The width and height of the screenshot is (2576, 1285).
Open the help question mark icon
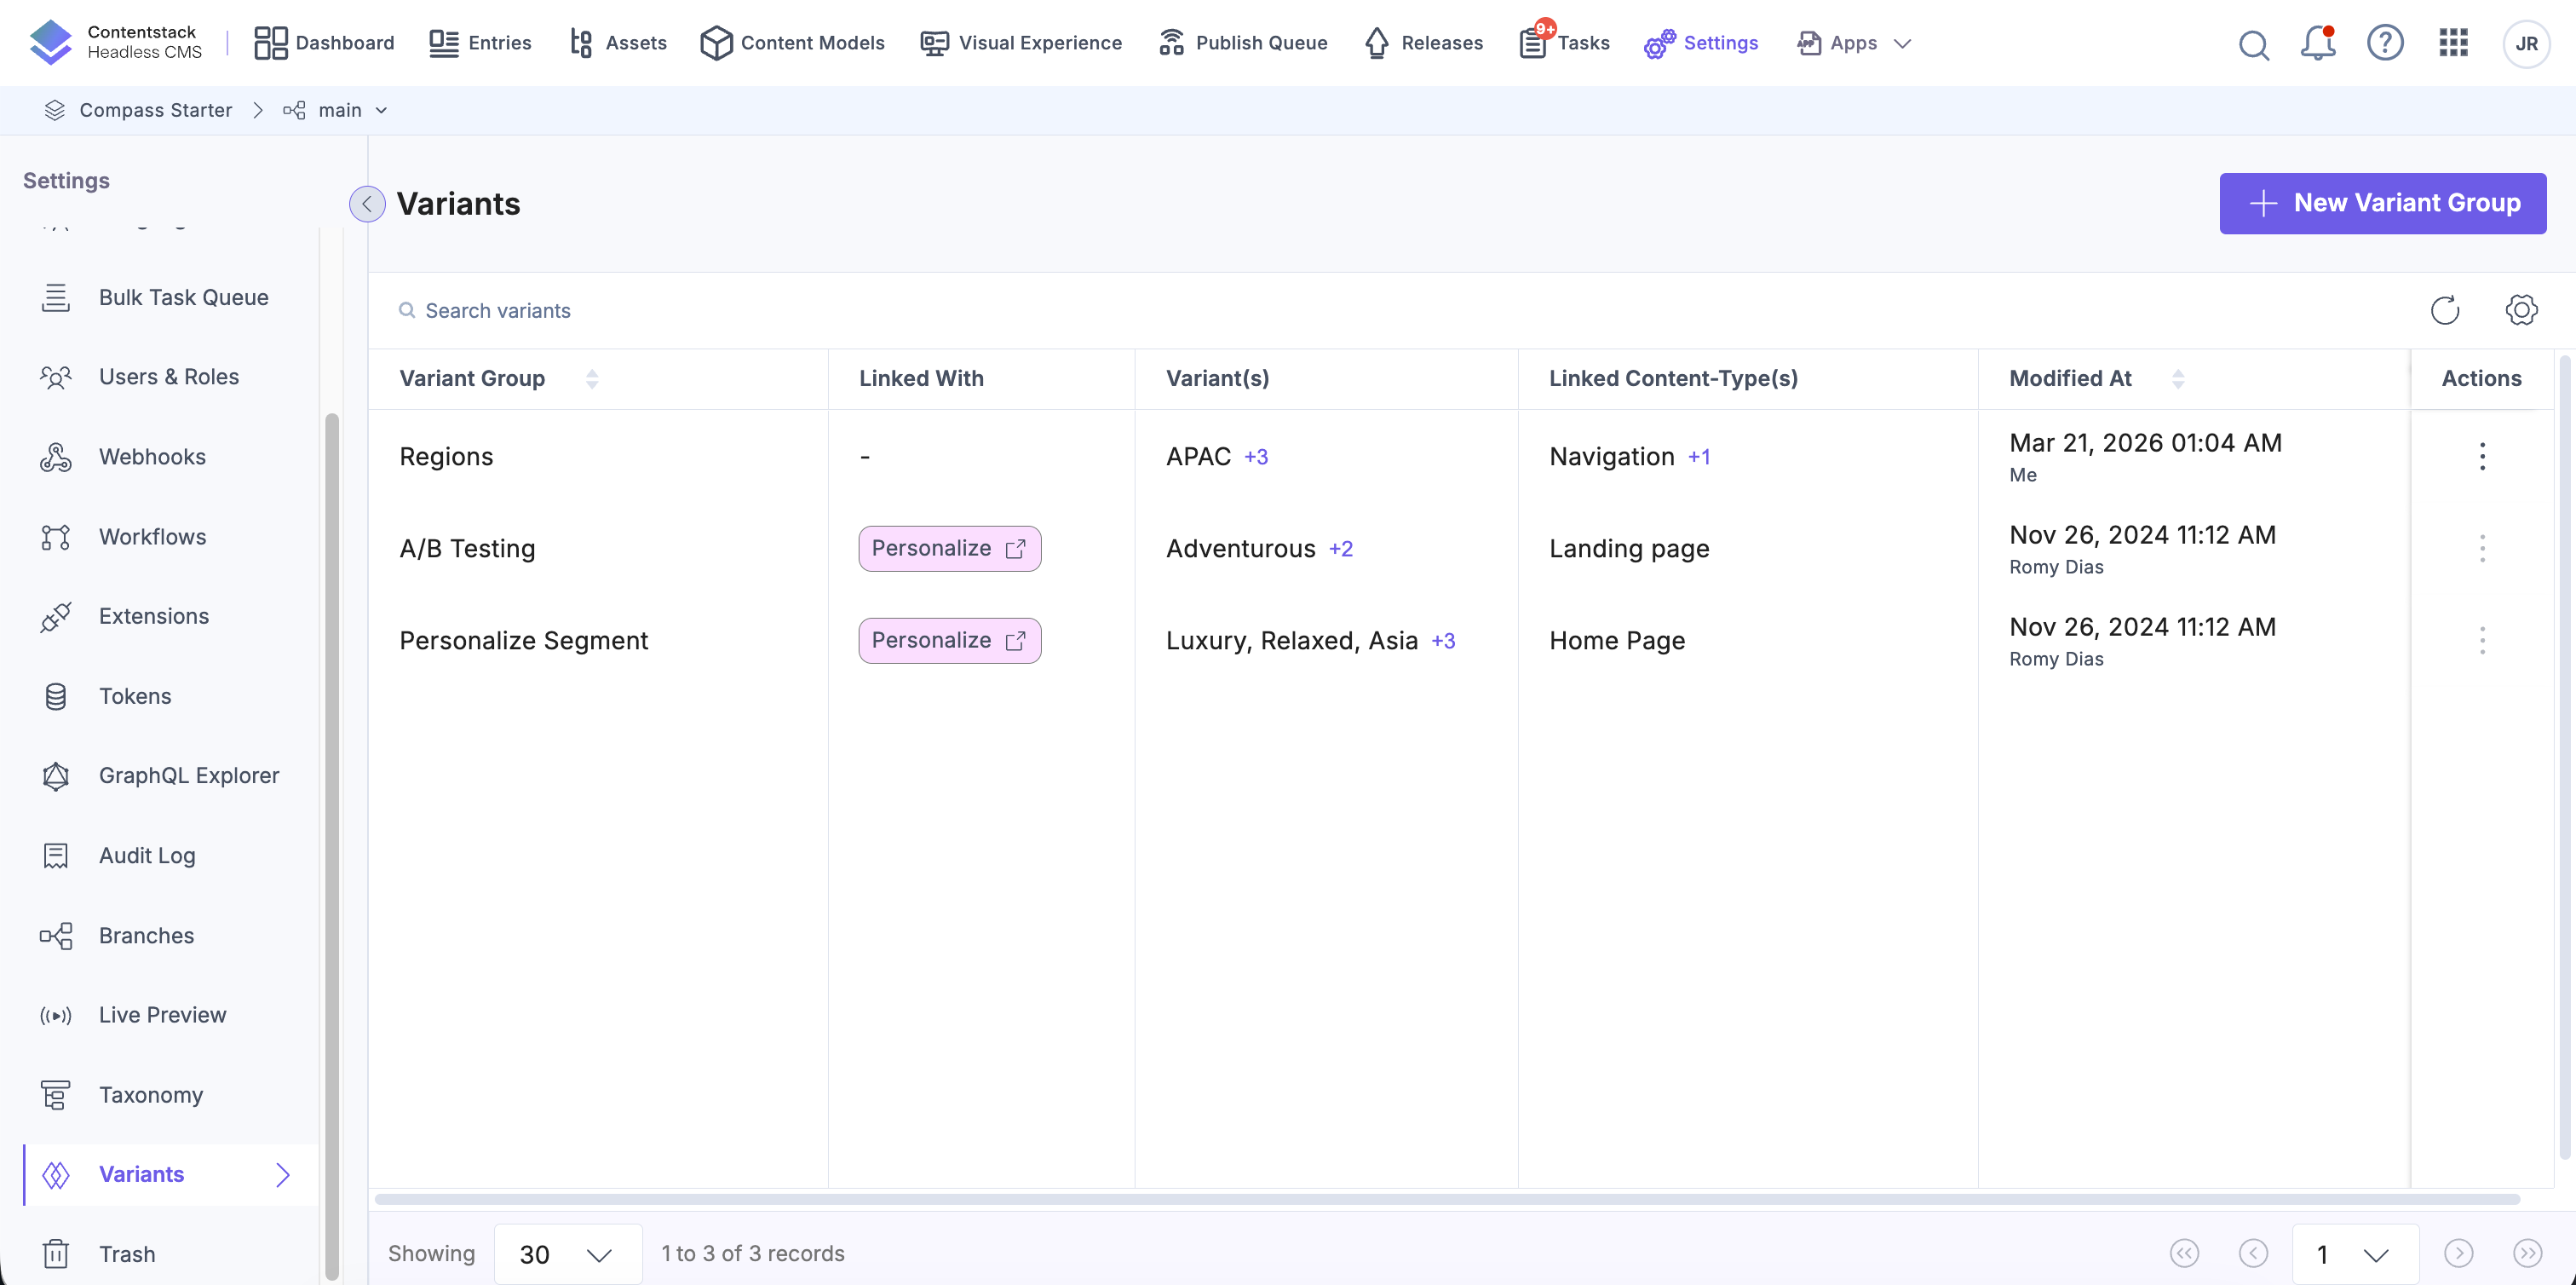(x=2385, y=43)
